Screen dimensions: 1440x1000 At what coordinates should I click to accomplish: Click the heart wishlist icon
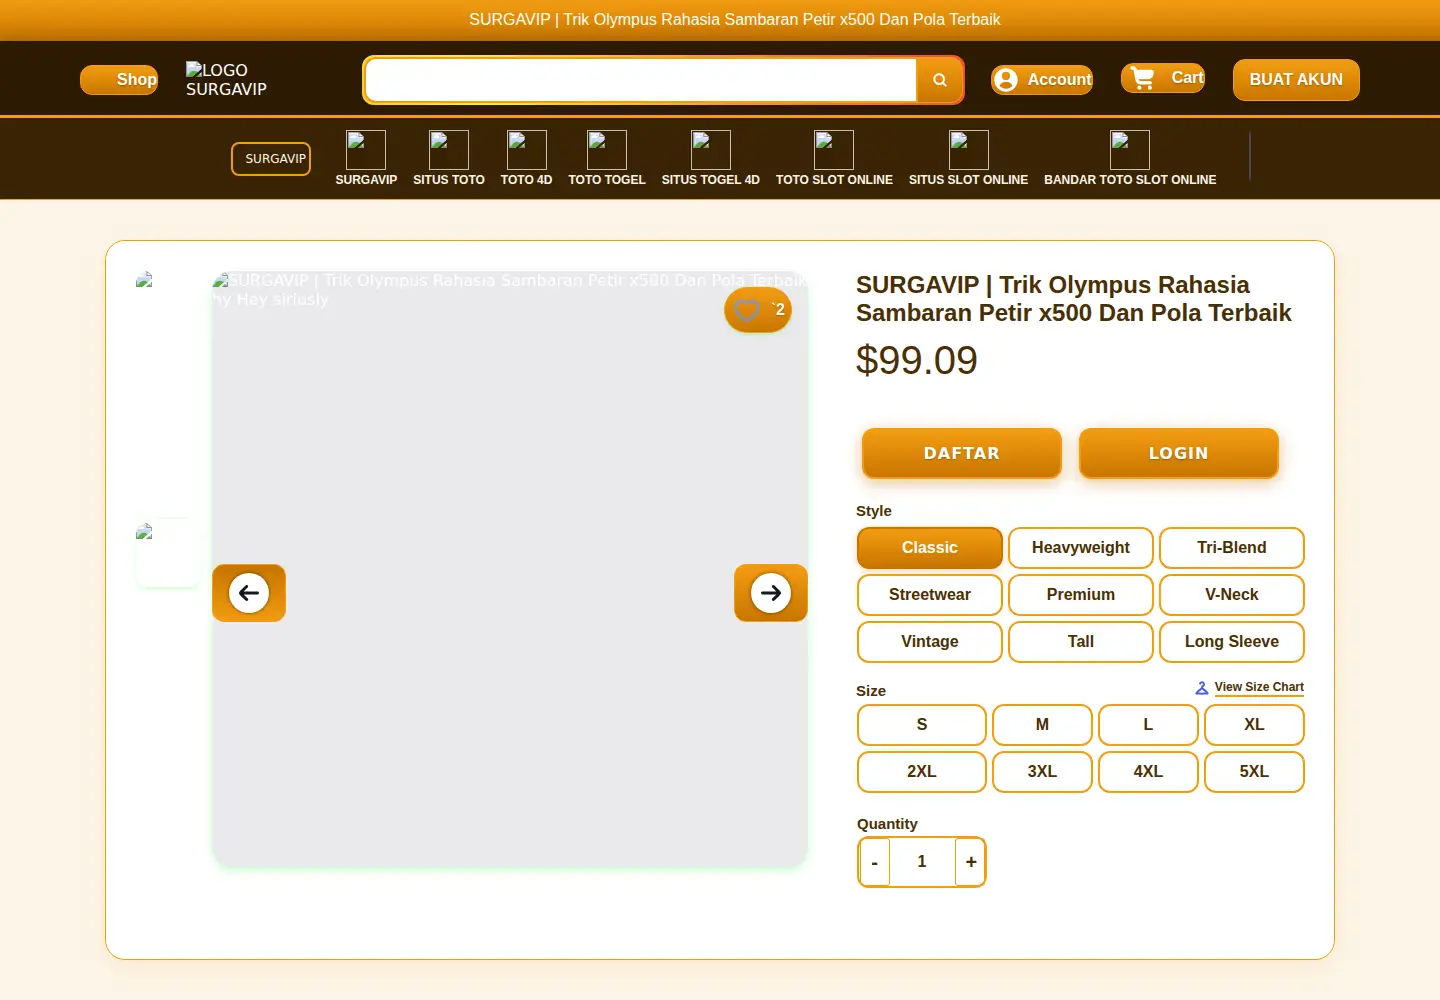747,310
